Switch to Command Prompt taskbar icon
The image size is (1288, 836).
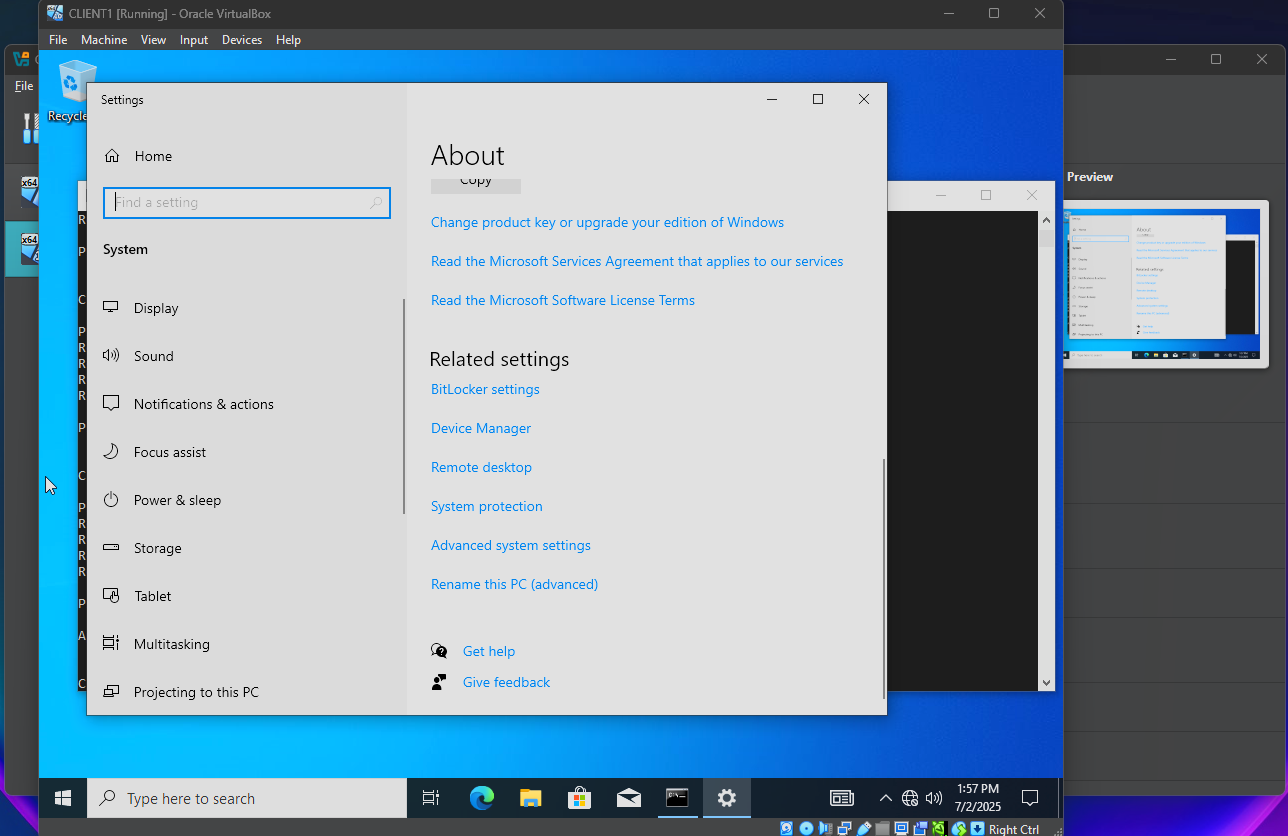(x=678, y=798)
